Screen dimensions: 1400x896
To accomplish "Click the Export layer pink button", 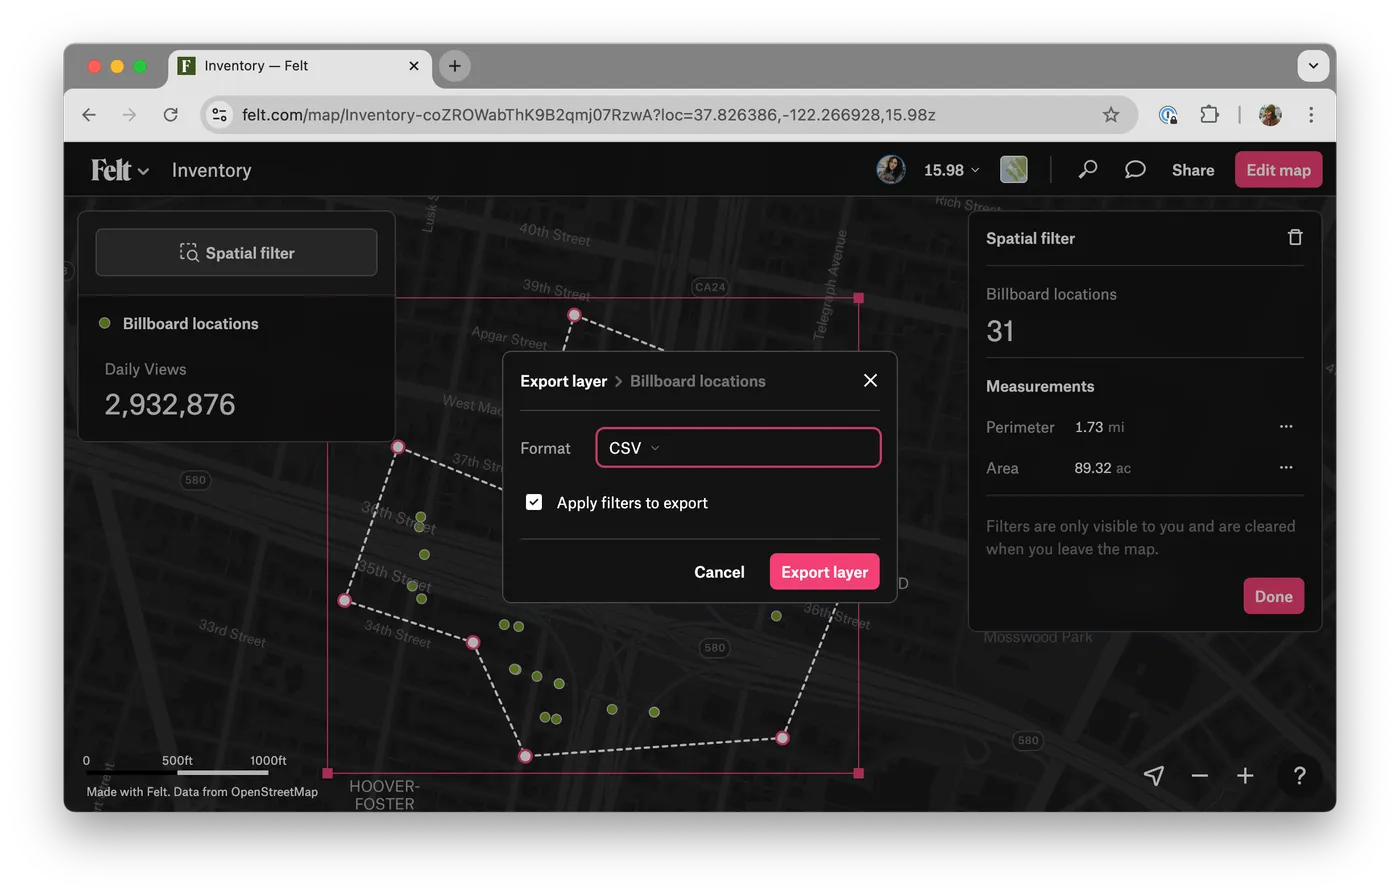I will [x=824, y=572].
